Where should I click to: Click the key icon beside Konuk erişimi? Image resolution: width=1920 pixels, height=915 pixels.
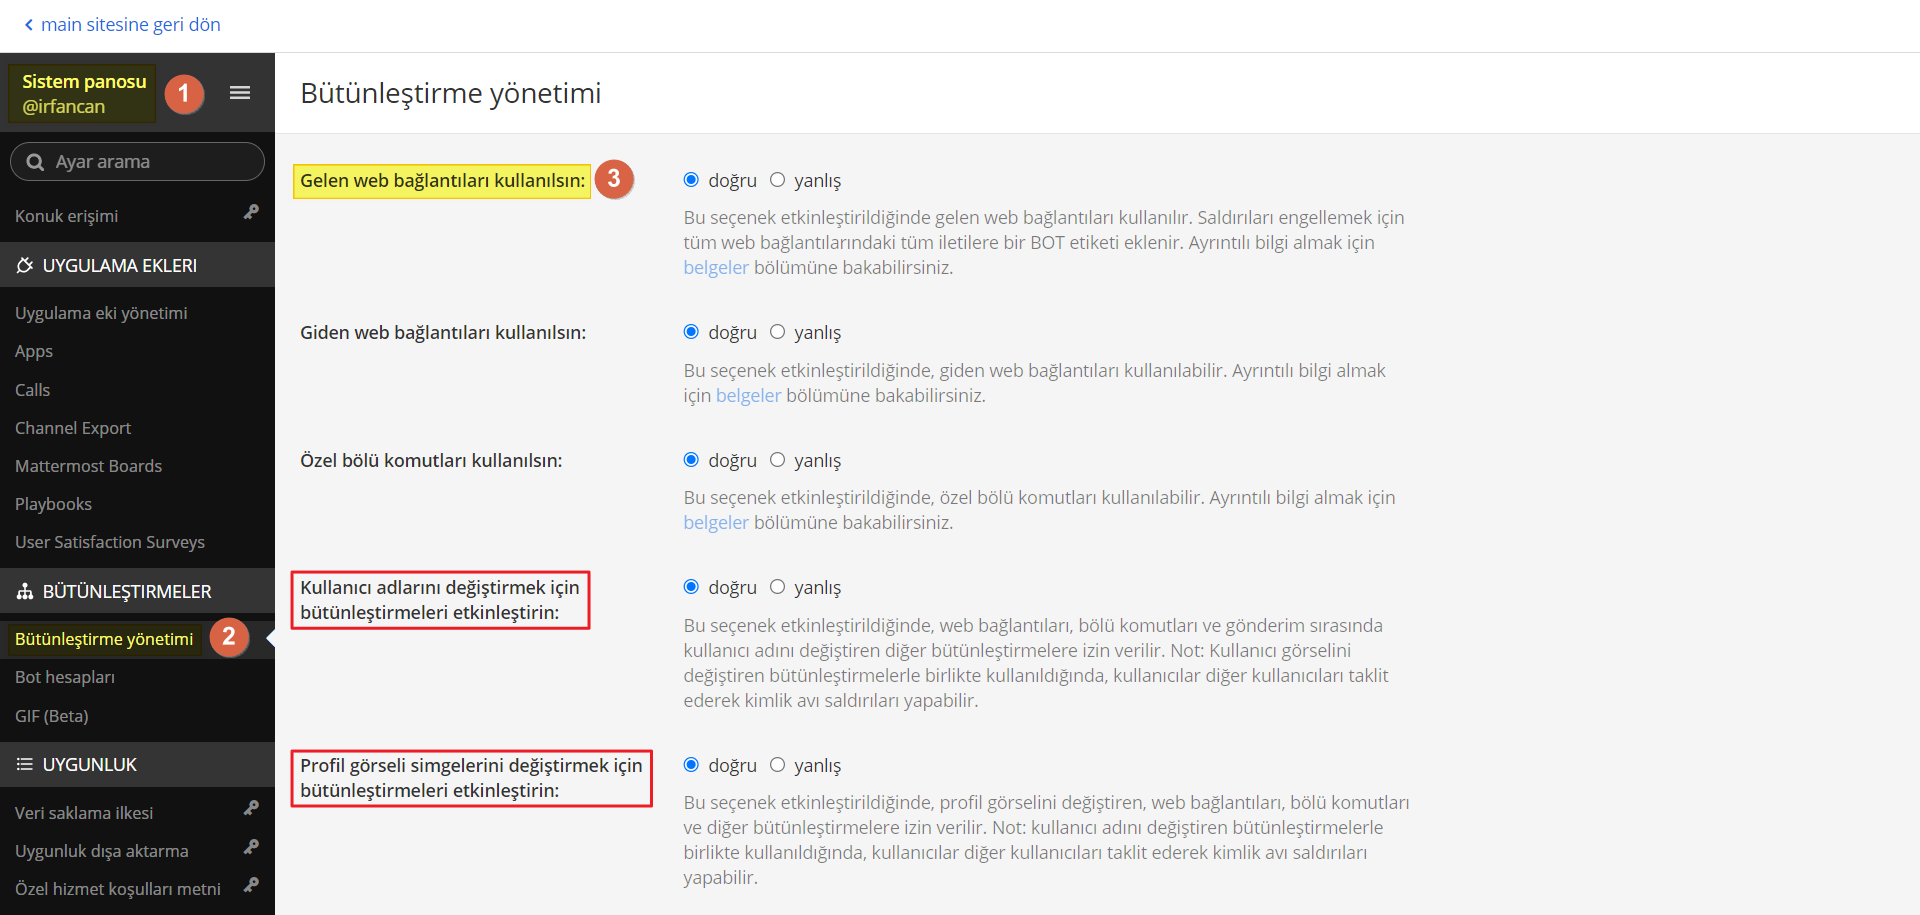tap(251, 212)
